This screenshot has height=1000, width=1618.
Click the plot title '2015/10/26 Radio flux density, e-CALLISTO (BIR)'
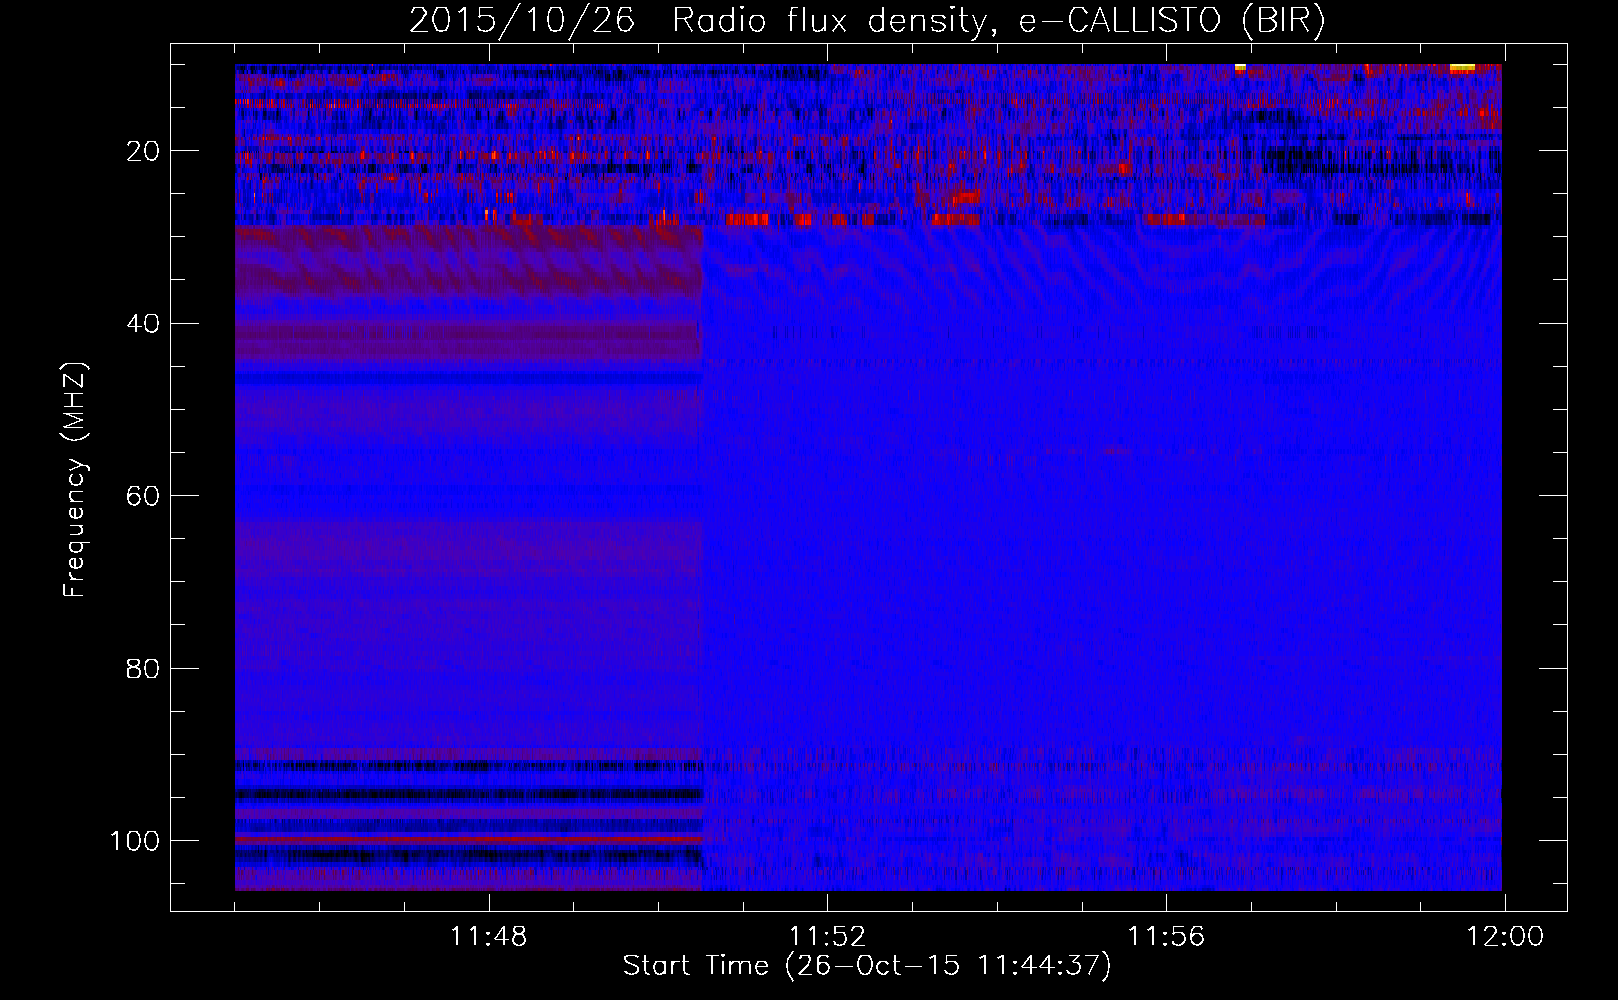click(867, 21)
